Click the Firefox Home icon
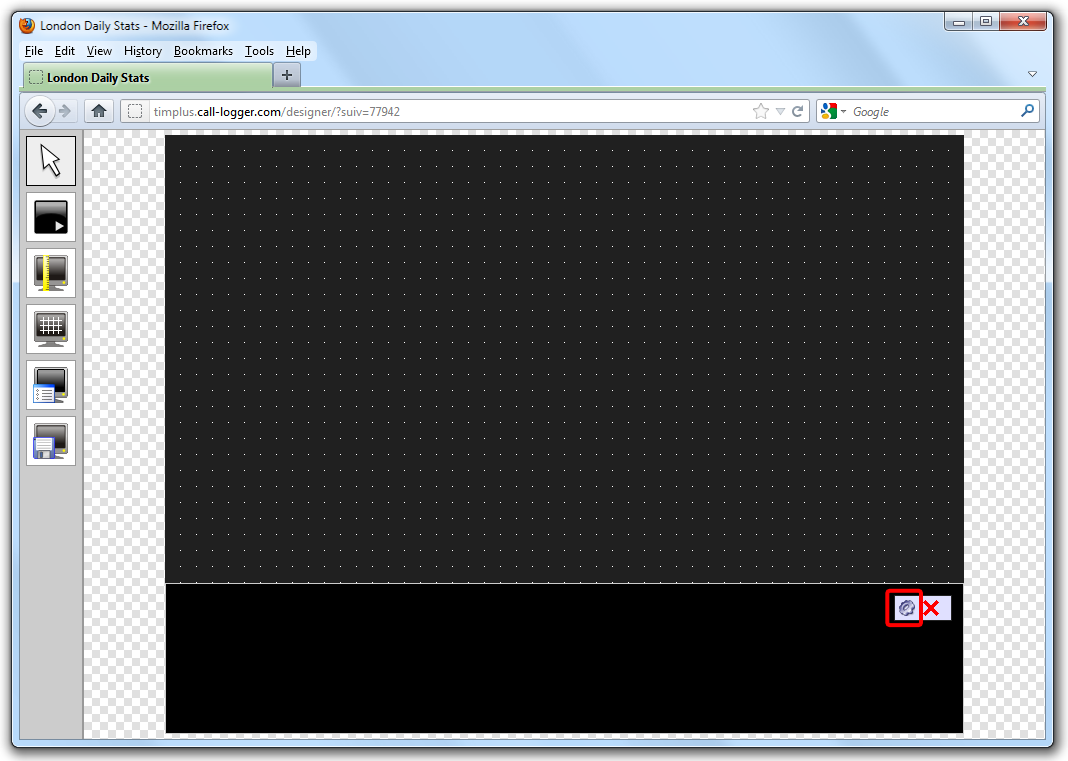This screenshot has width=1068, height=761. (x=98, y=110)
